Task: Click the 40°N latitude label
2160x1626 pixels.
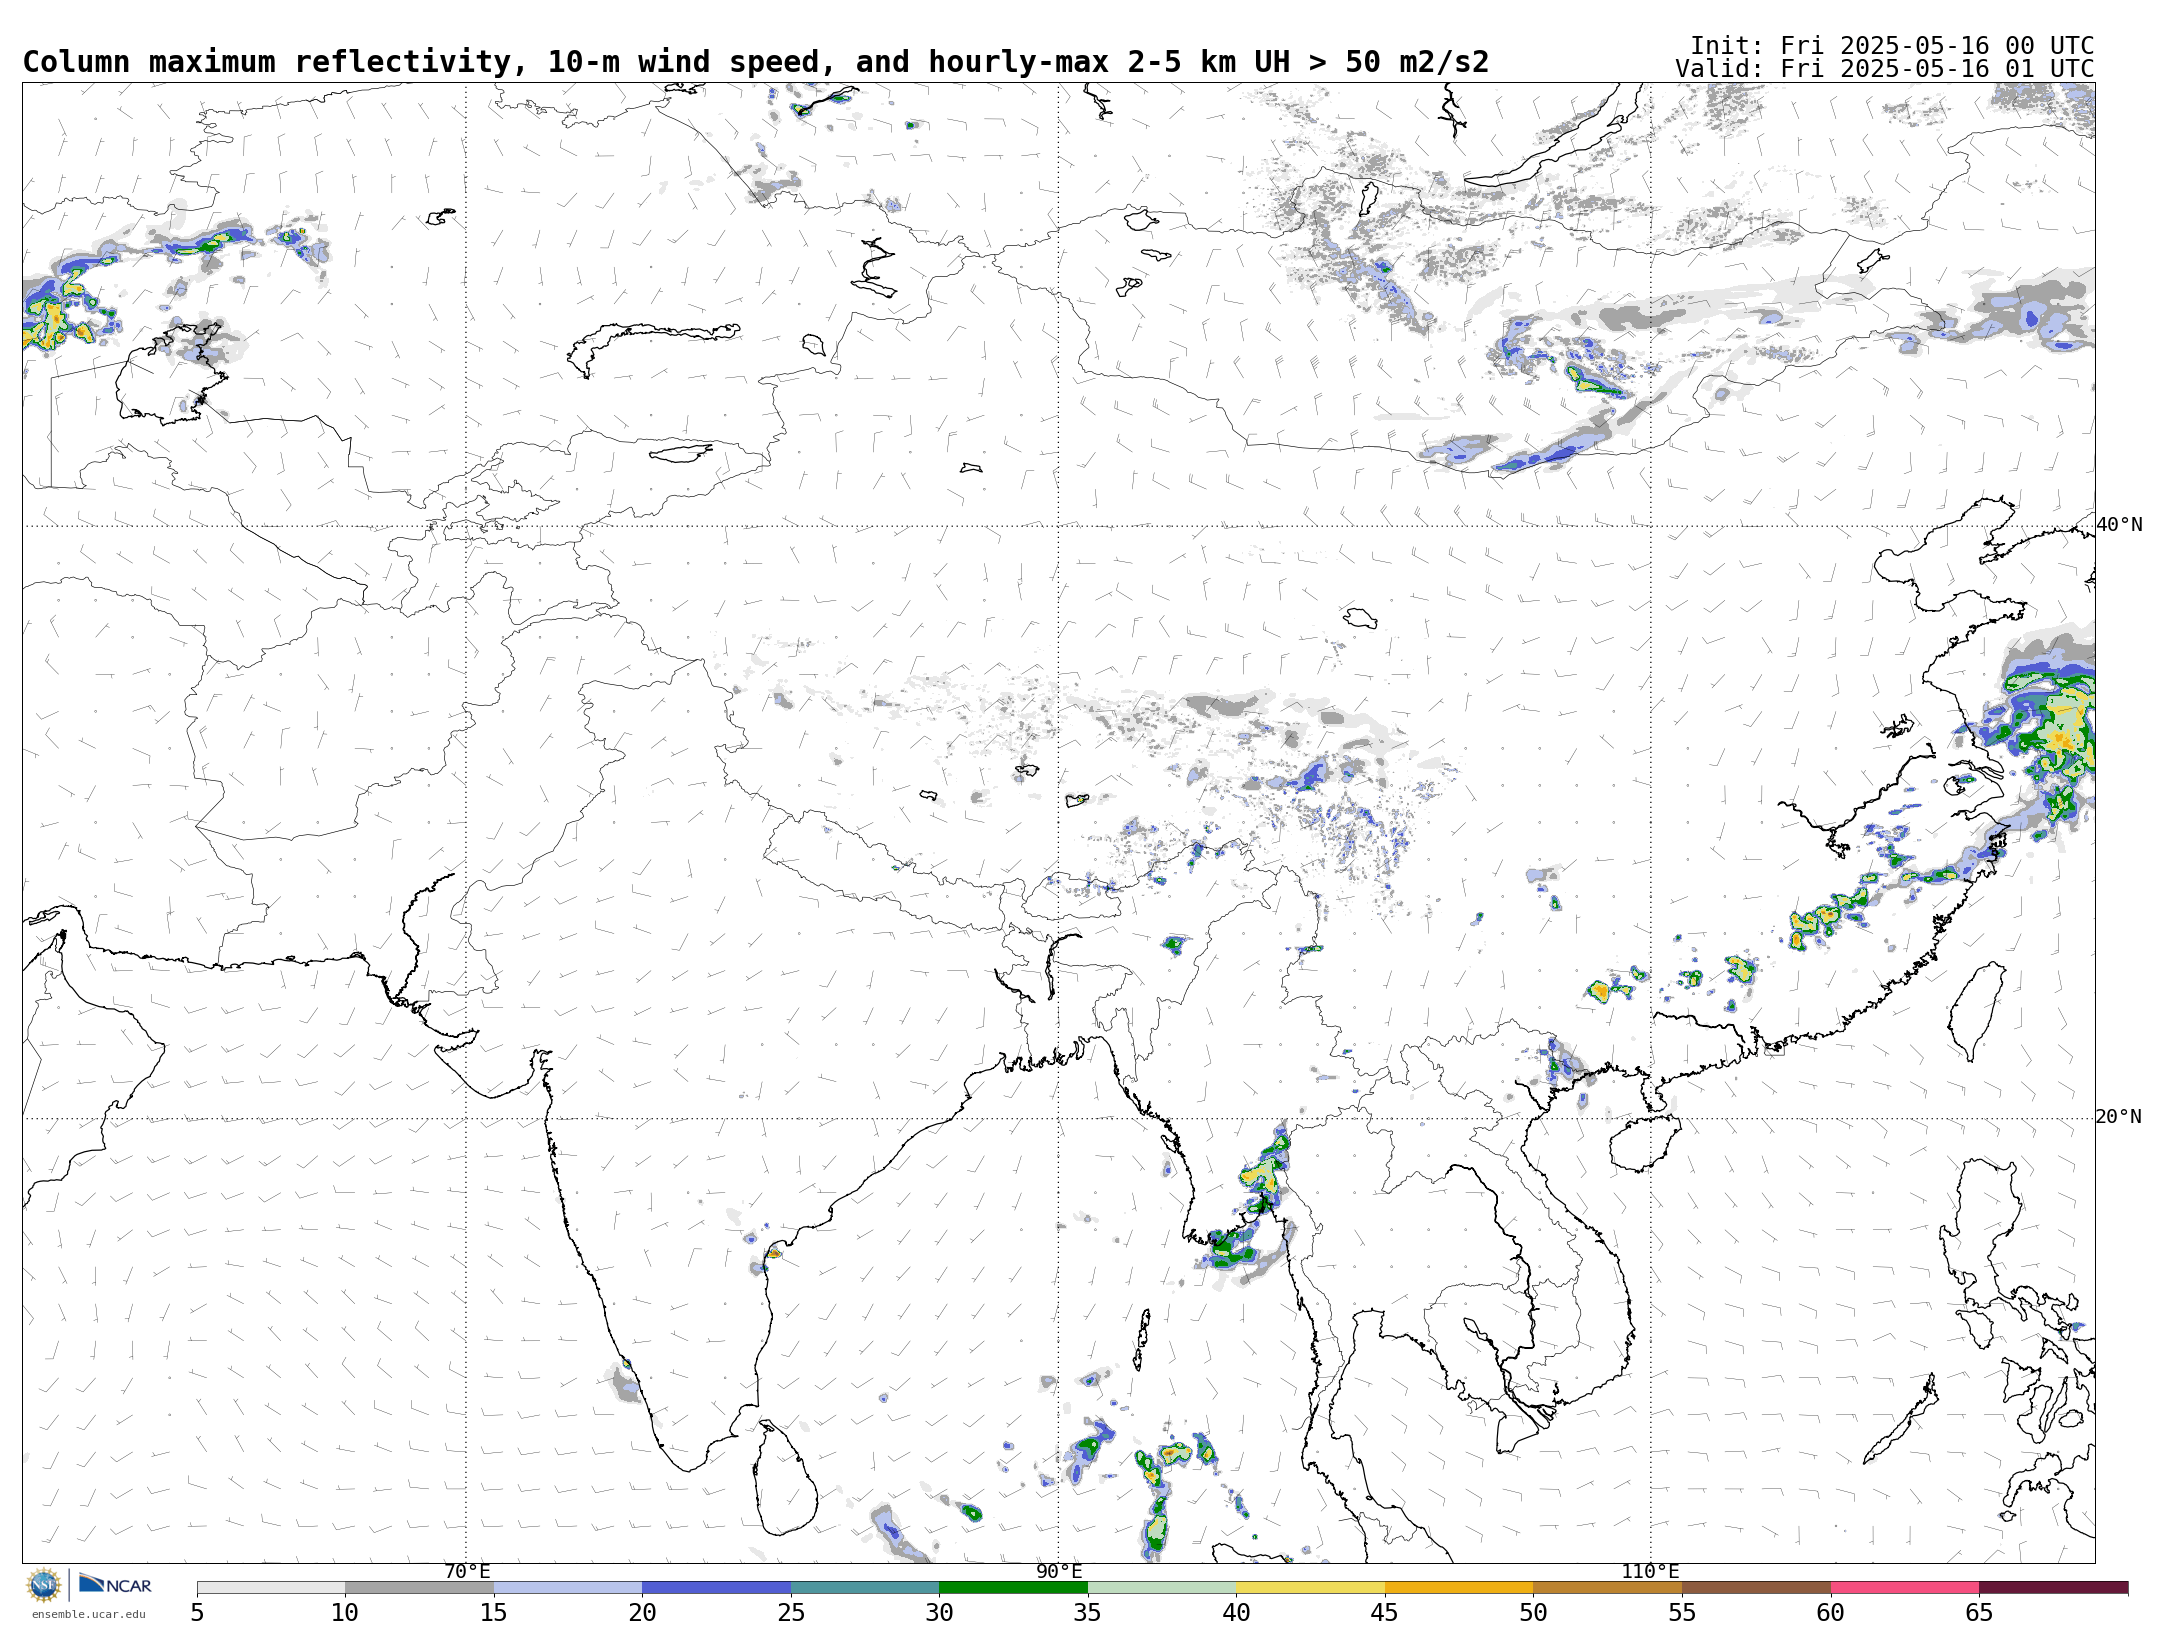Action: [x=2119, y=525]
